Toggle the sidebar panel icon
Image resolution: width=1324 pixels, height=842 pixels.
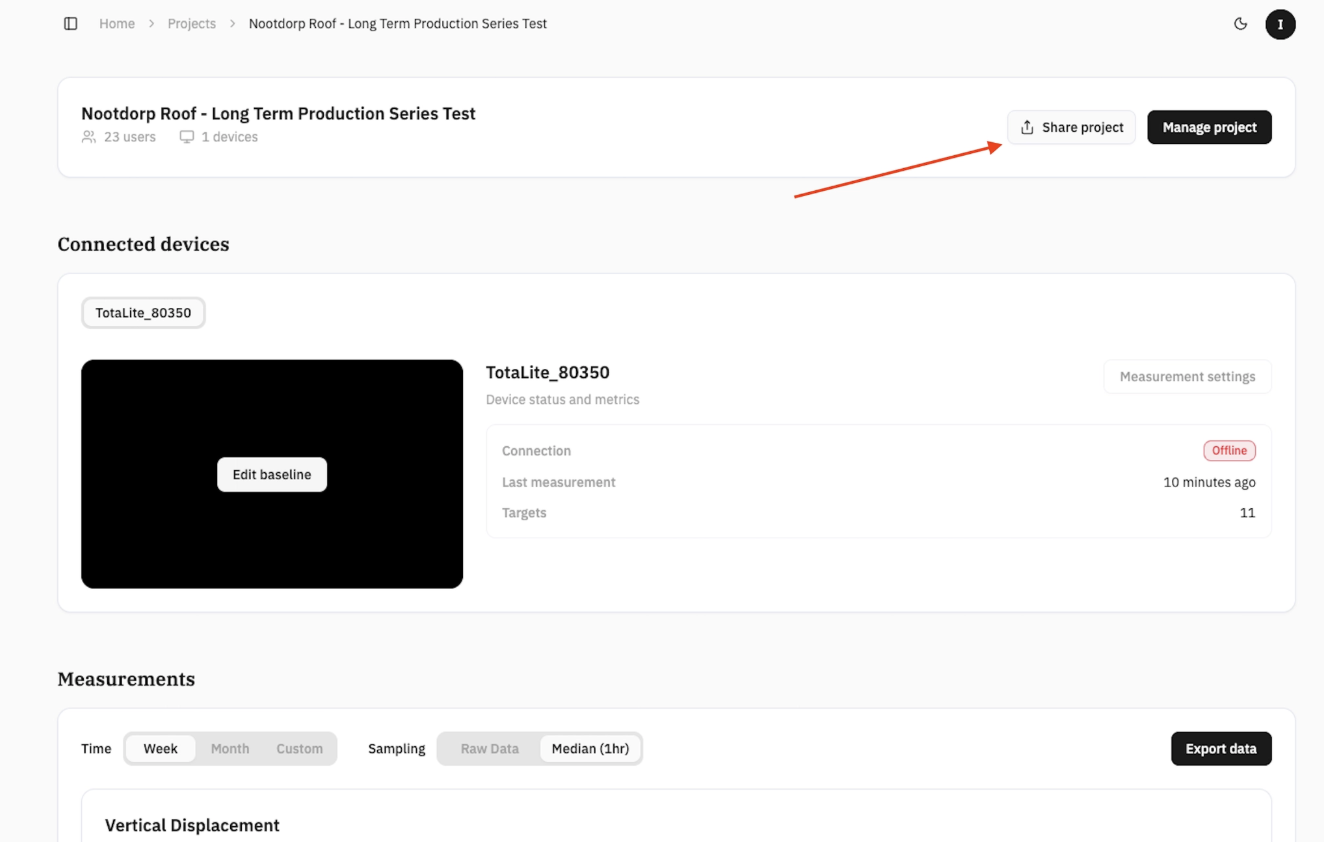coord(70,24)
